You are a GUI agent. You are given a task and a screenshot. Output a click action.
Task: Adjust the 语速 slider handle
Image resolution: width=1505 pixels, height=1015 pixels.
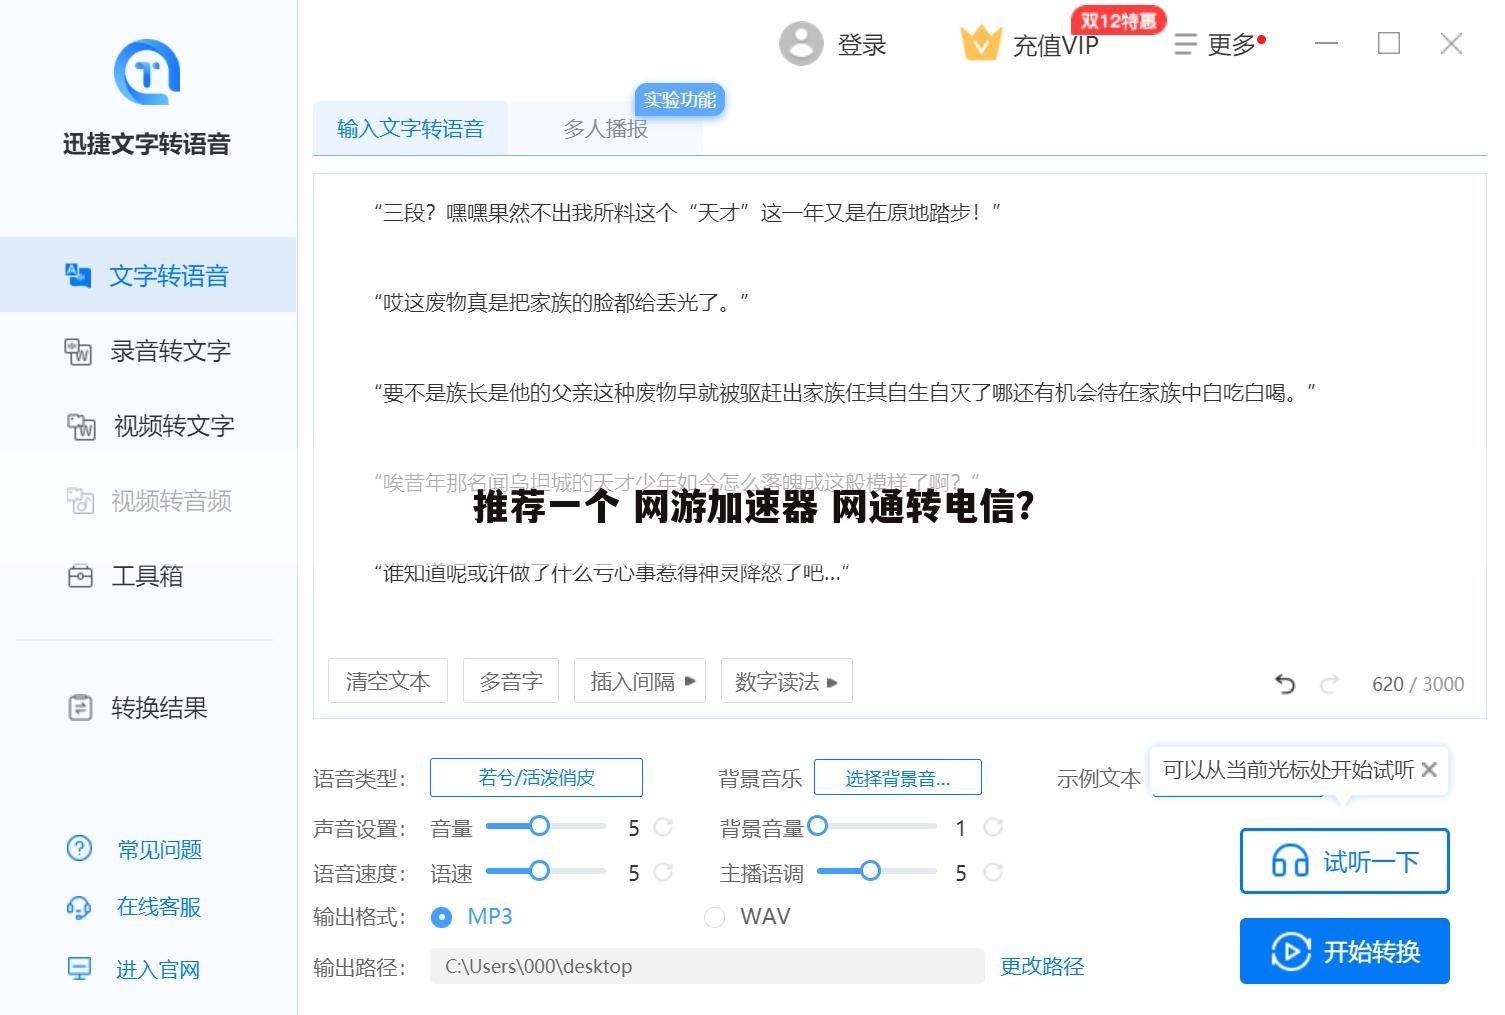tap(539, 871)
